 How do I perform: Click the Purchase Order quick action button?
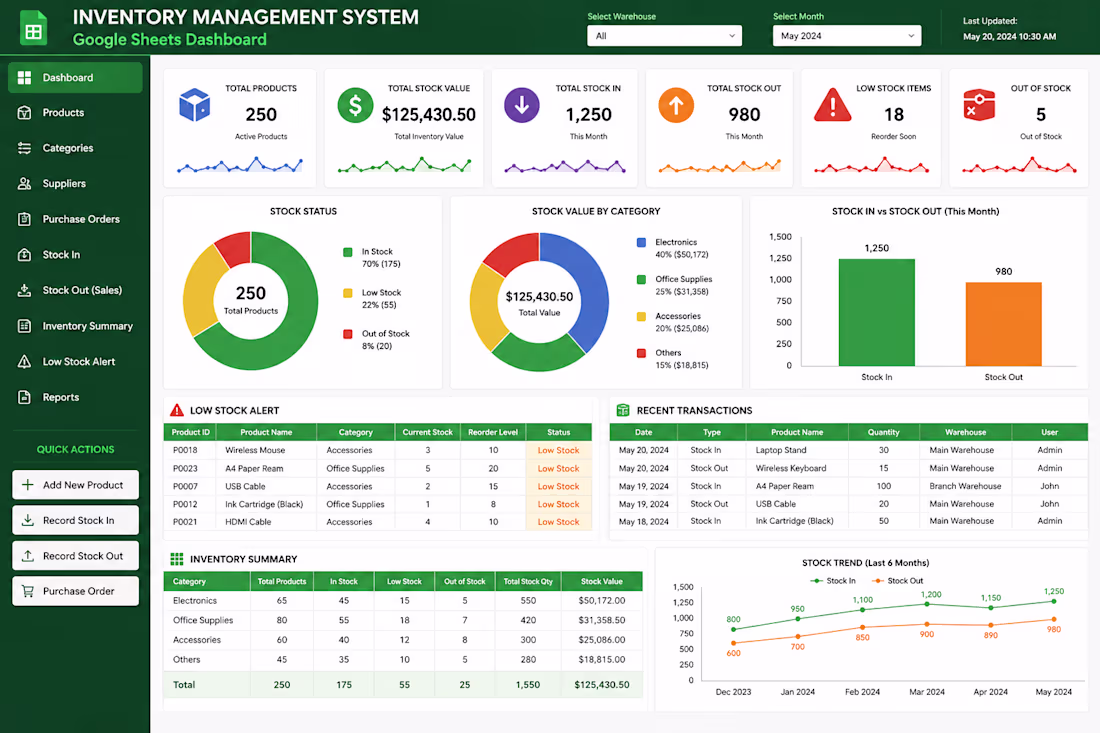76,591
